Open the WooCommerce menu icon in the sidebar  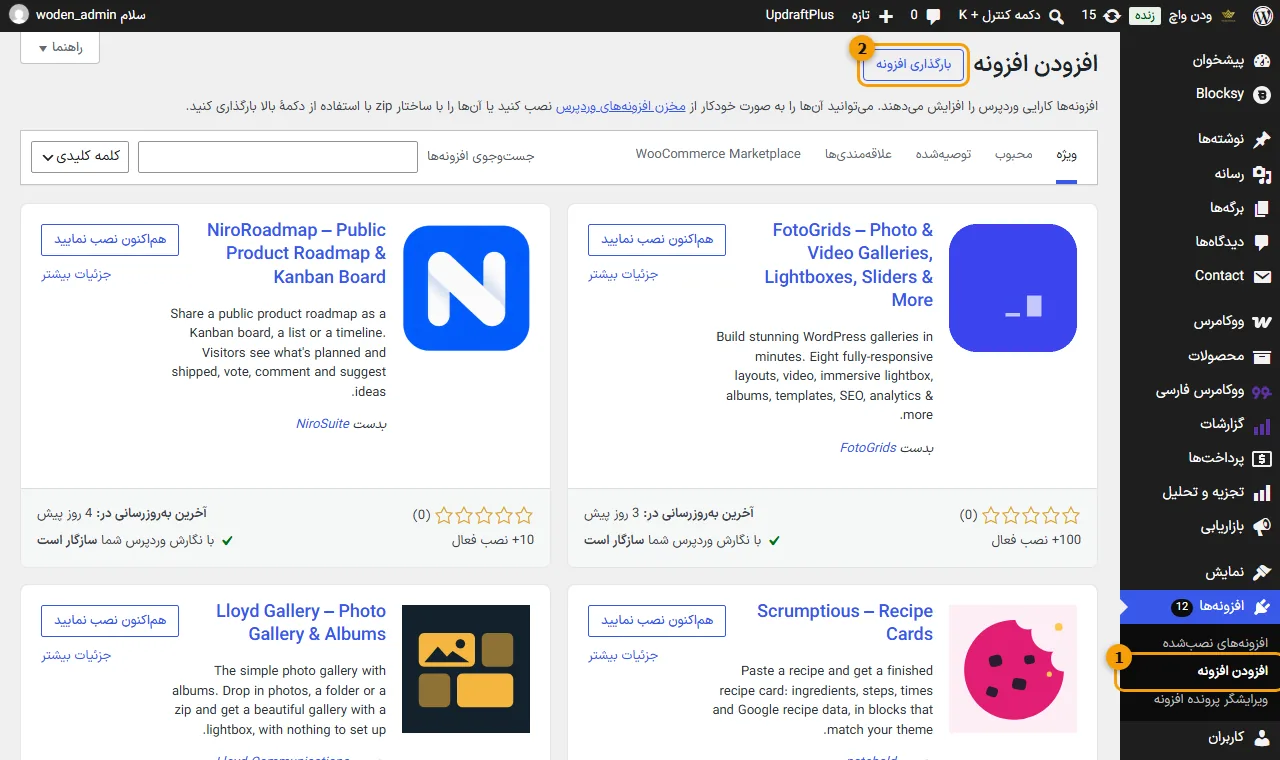coord(1262,323)
